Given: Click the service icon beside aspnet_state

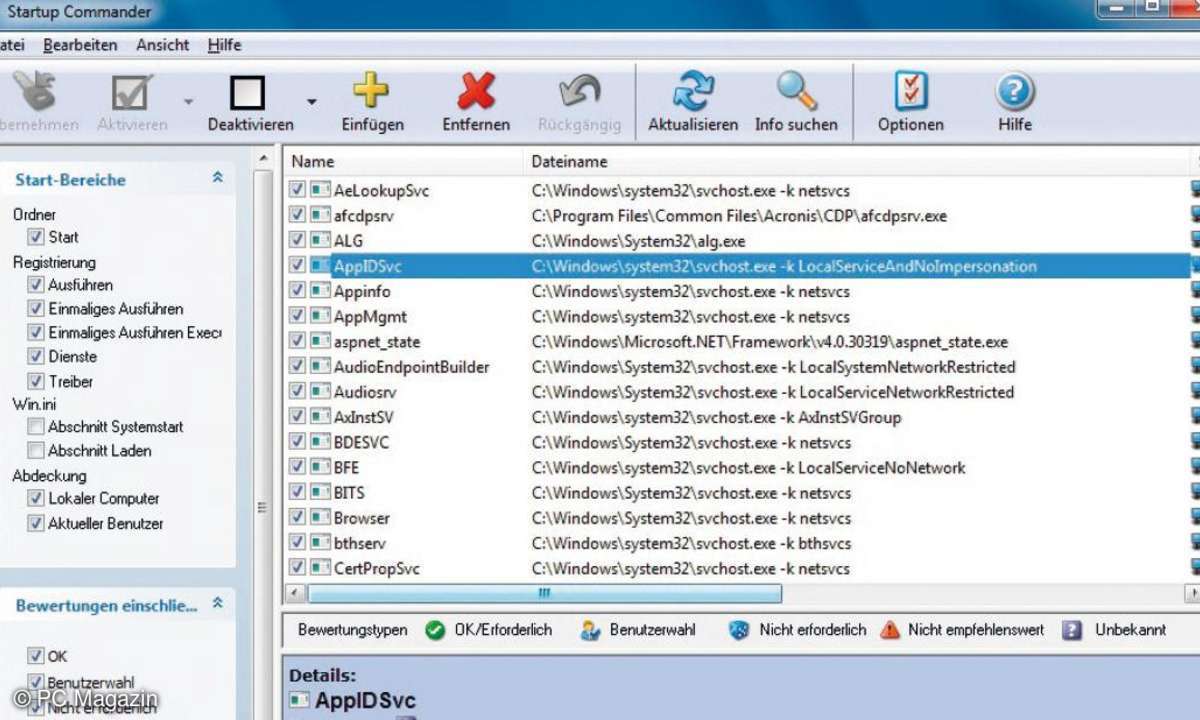Looking at the screenshot, I should pos(320,341).
